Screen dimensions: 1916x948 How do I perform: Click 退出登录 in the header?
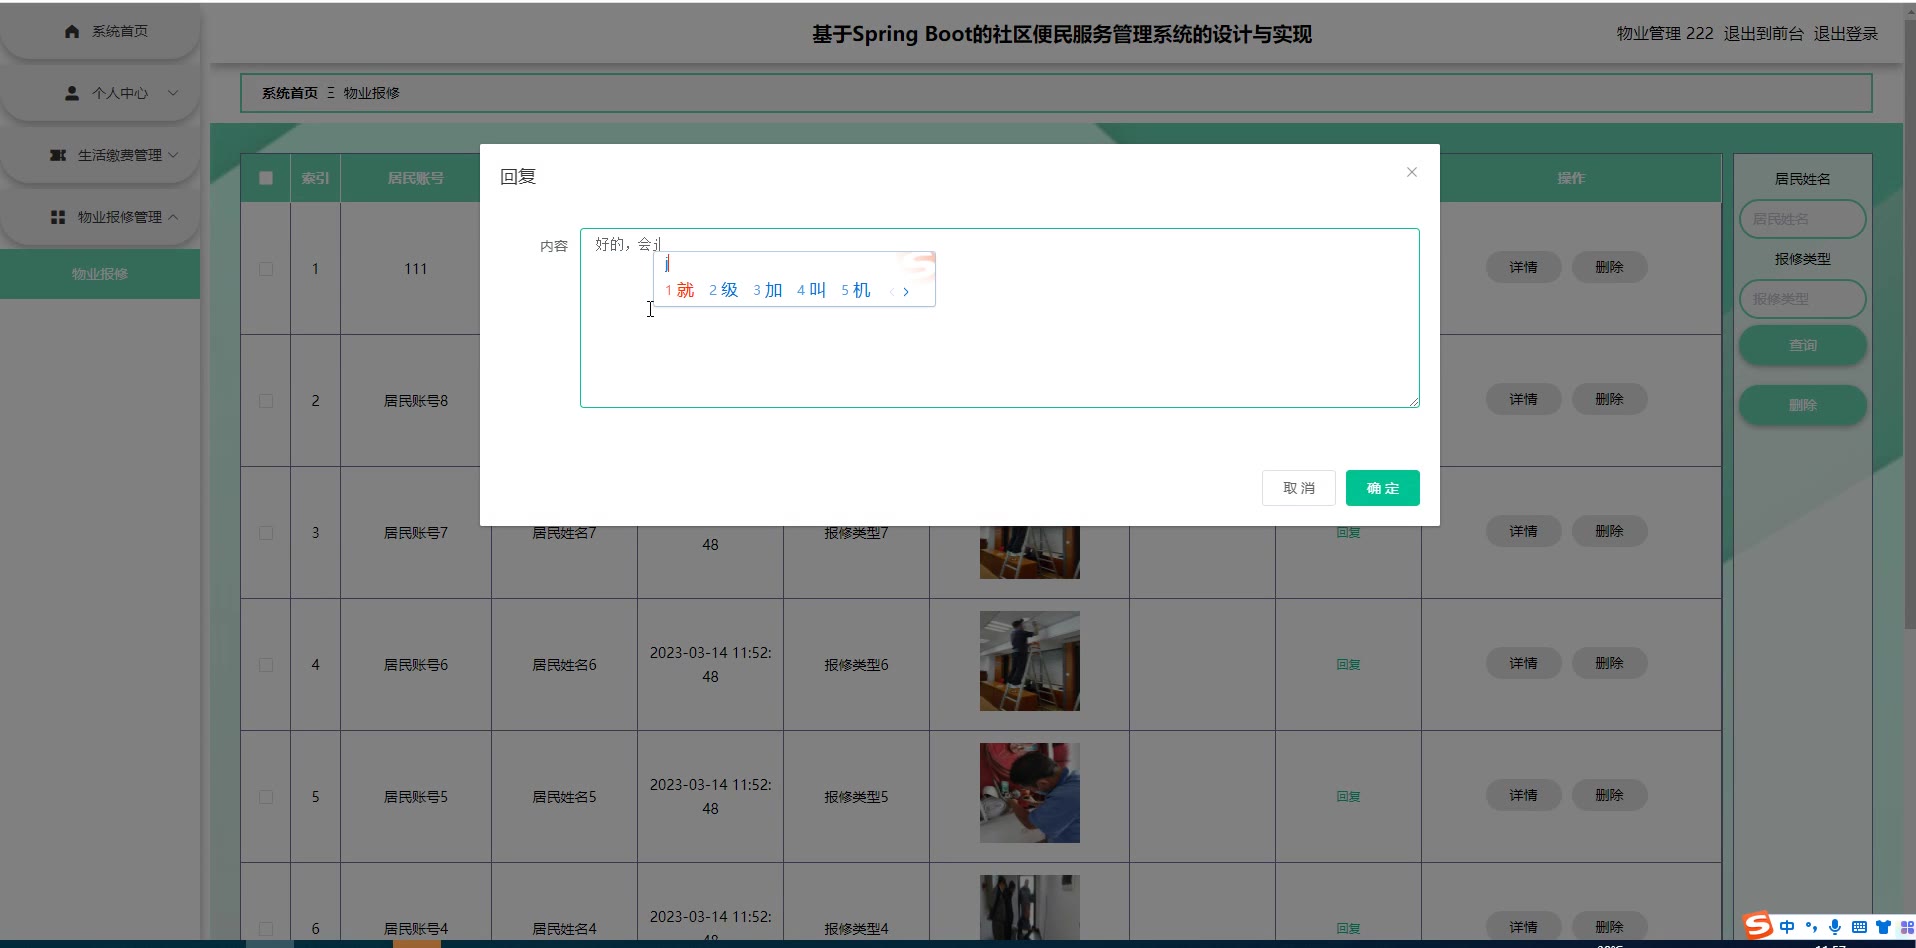pyautogui.click(x=1845, y=34)
